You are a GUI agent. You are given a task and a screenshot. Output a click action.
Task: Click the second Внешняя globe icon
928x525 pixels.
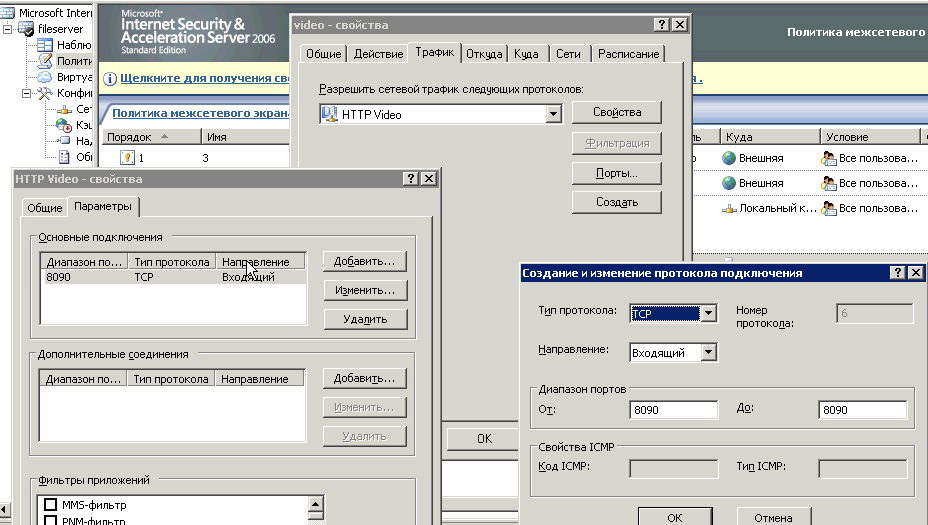[x=729, y=183]
